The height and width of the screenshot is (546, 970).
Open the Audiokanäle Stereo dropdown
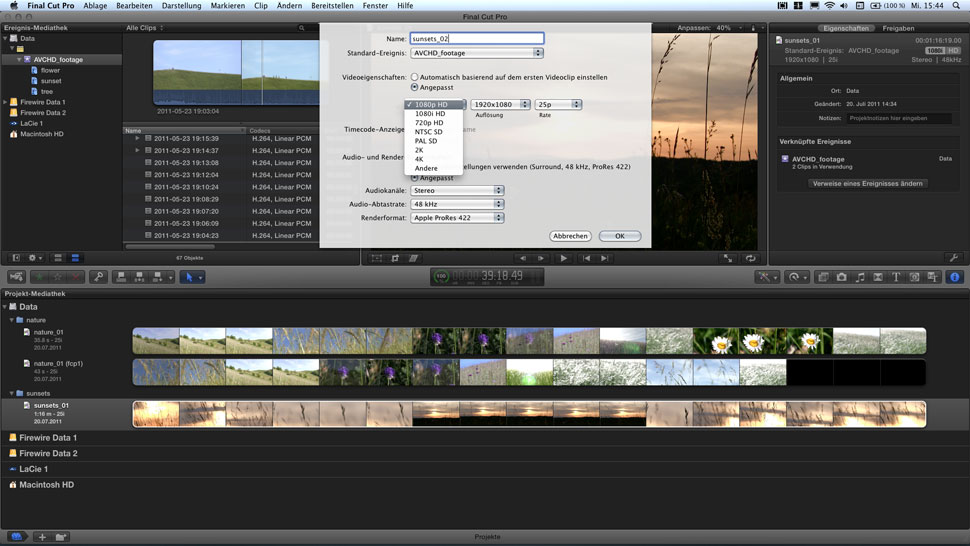pyautogui.click(x=456, y=190)
